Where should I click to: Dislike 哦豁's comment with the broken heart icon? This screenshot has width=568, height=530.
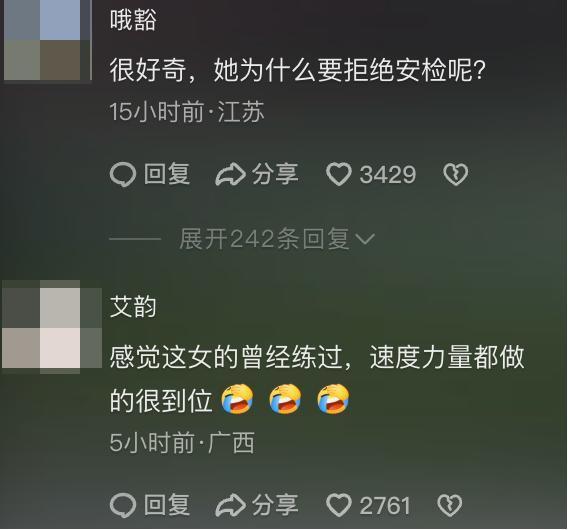pos(455,174)
